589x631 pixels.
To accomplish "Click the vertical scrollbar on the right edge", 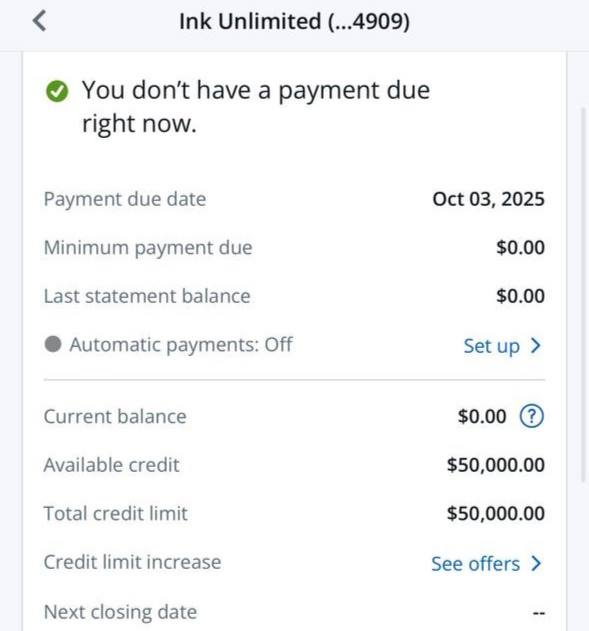I will click(x=584, y=294).
